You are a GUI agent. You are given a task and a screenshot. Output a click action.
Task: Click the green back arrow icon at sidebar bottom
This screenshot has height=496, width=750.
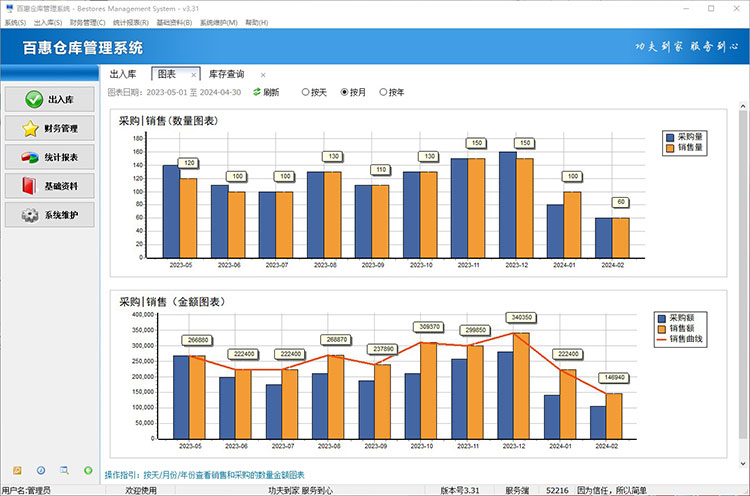[x=88, y=470]
